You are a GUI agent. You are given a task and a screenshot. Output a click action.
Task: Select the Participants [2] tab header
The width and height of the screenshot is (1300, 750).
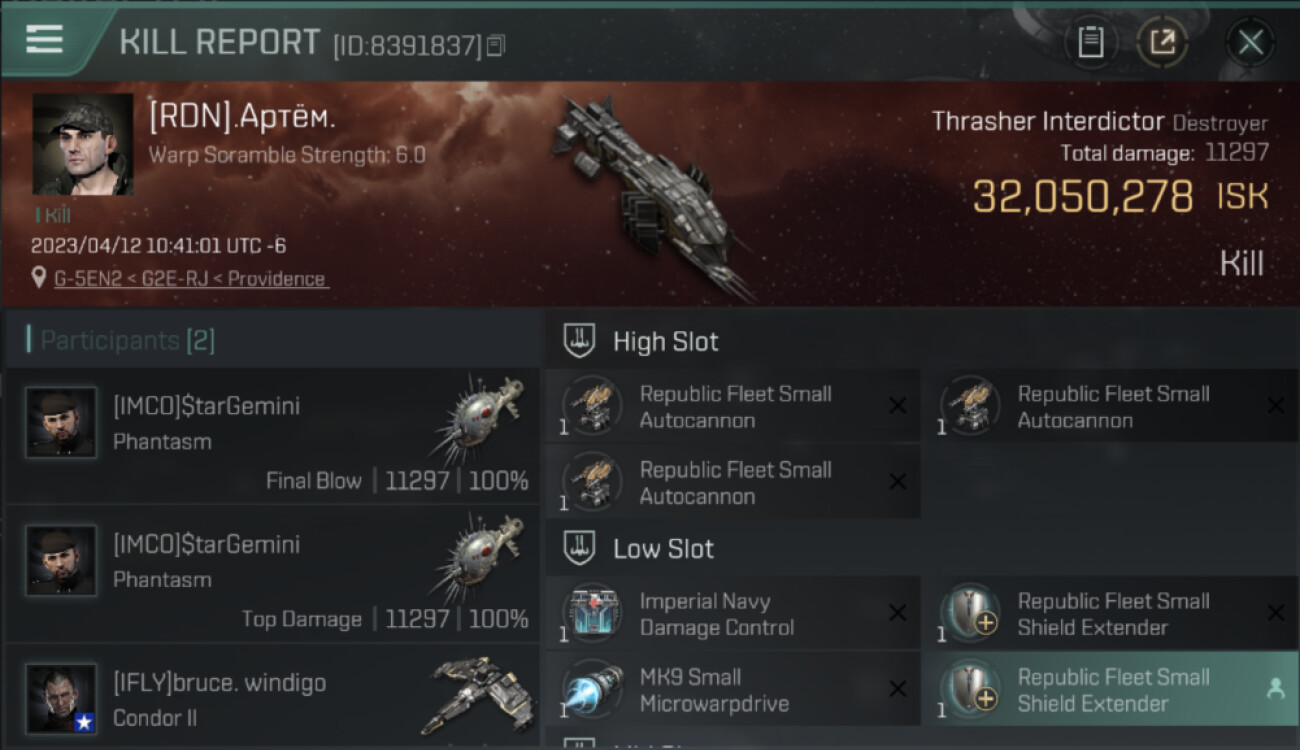(121, 340)
